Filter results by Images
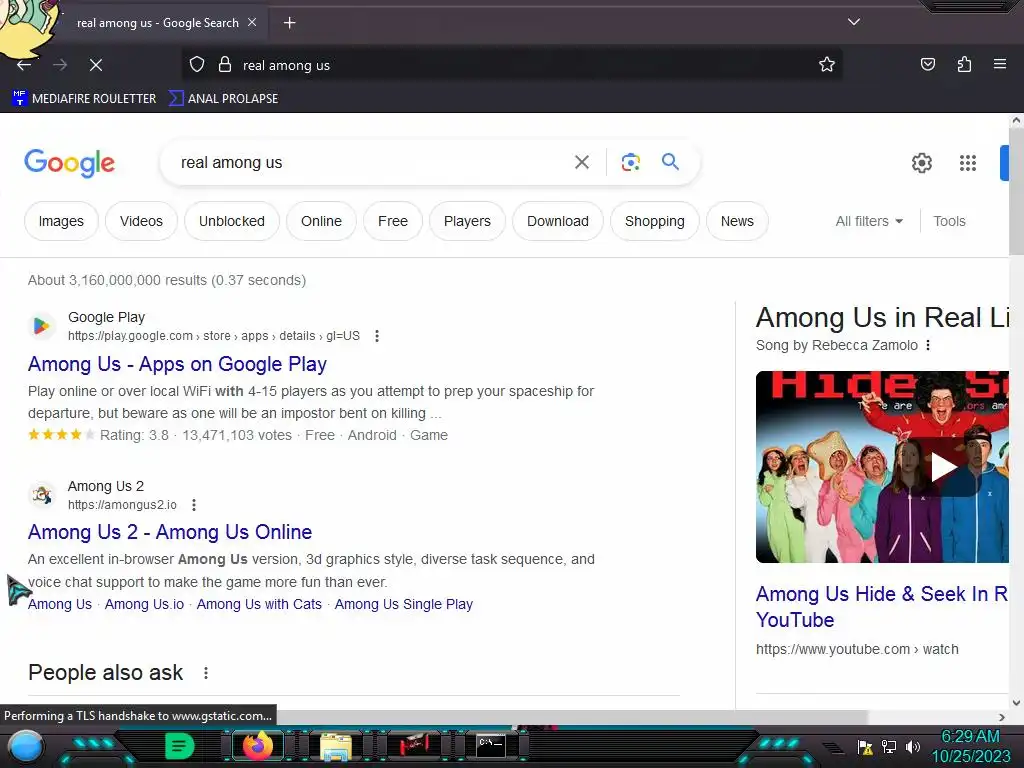Image resolution: width=1024 pixels, height=768 pixels. click(x=61, y=221)
